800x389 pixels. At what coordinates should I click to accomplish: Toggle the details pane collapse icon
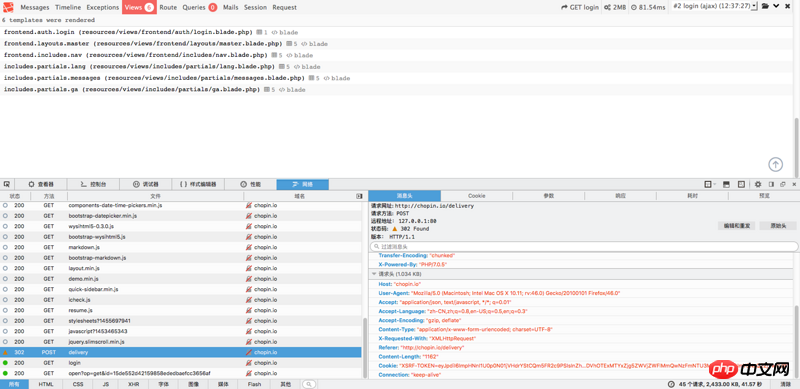(x=359, y=196)
